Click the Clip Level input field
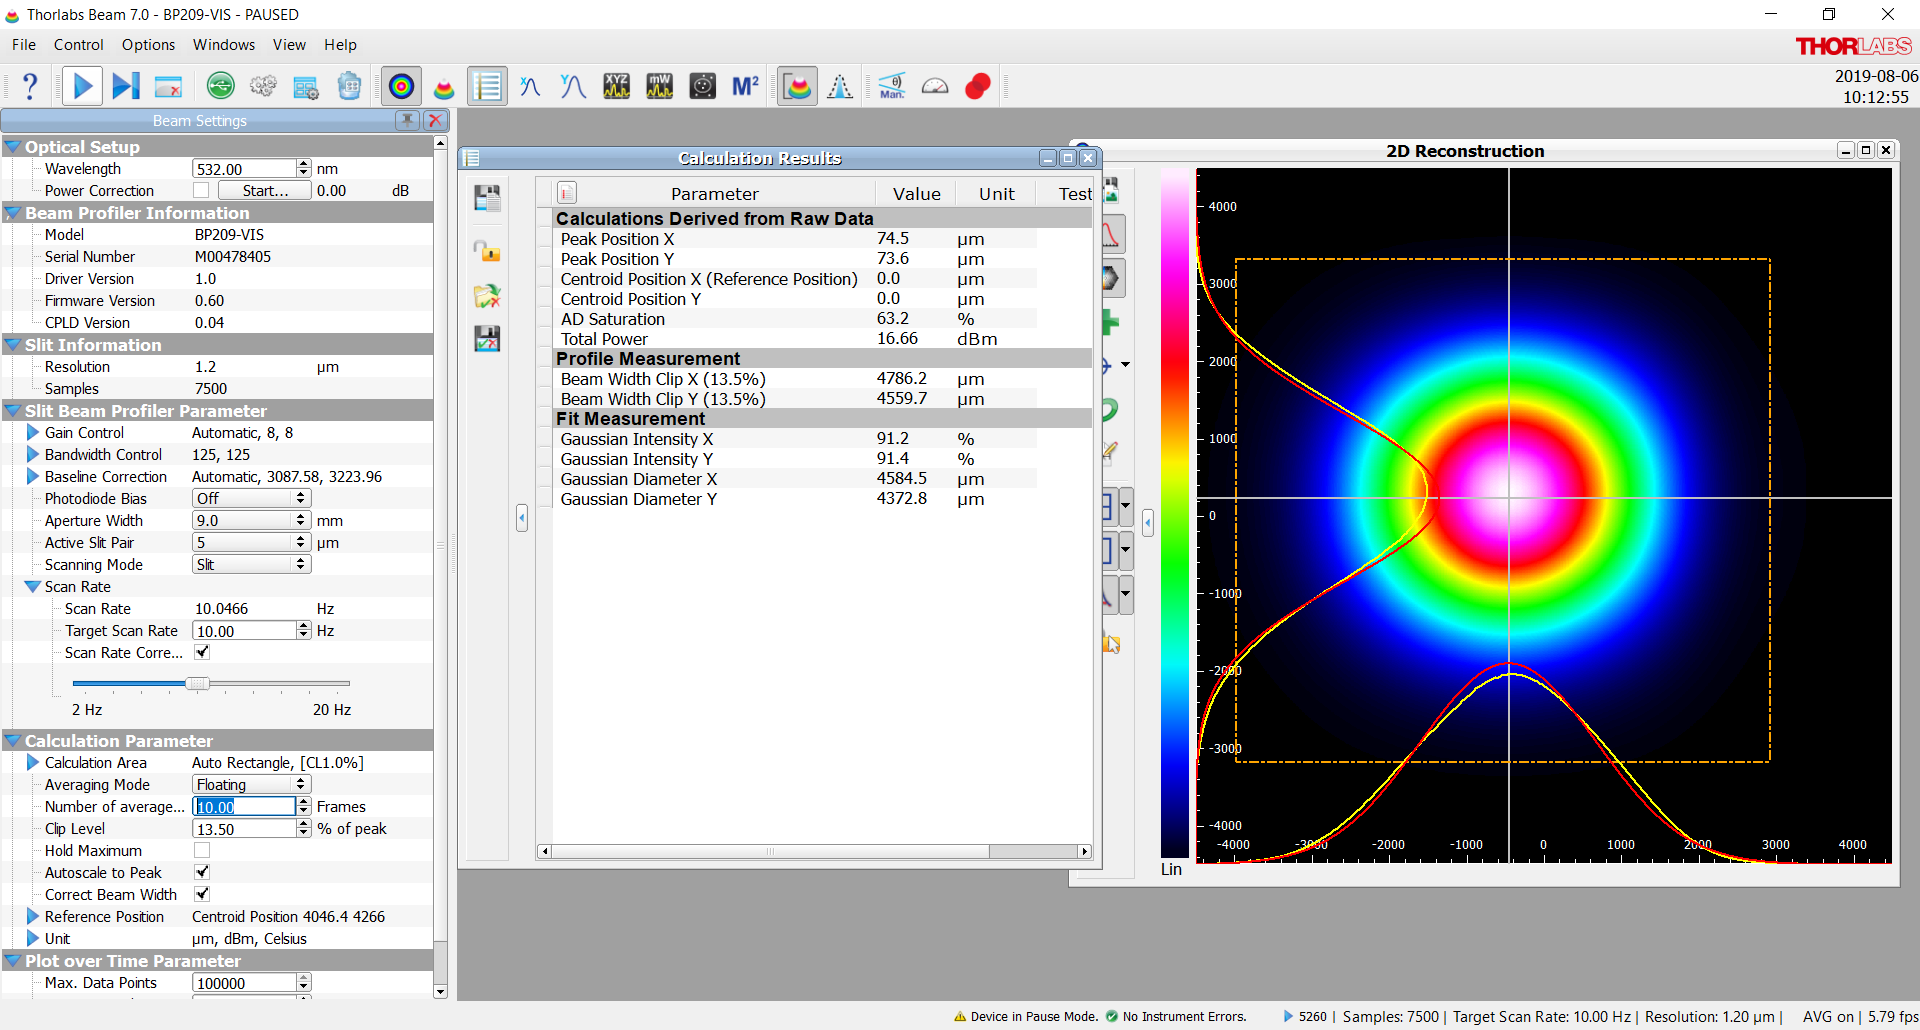1920x1030 pixels. pyautogui.click(x=244, y=829)
